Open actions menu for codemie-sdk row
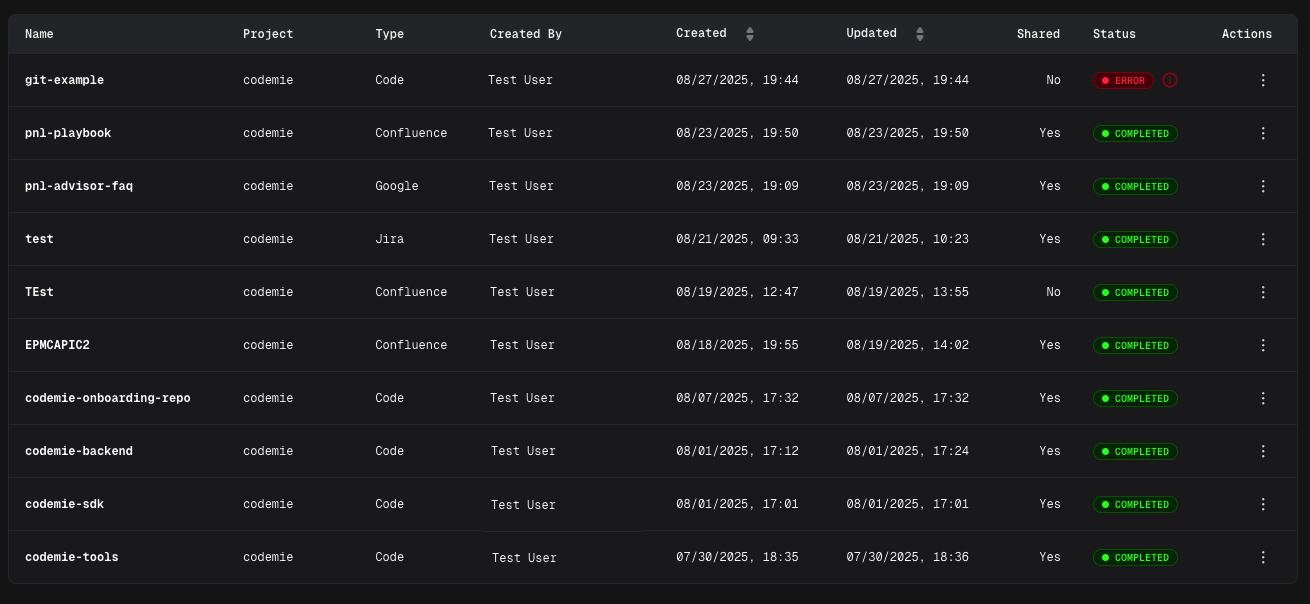Image resolution: width=1310 pixels, height=604 pixels. point(1262,504)
